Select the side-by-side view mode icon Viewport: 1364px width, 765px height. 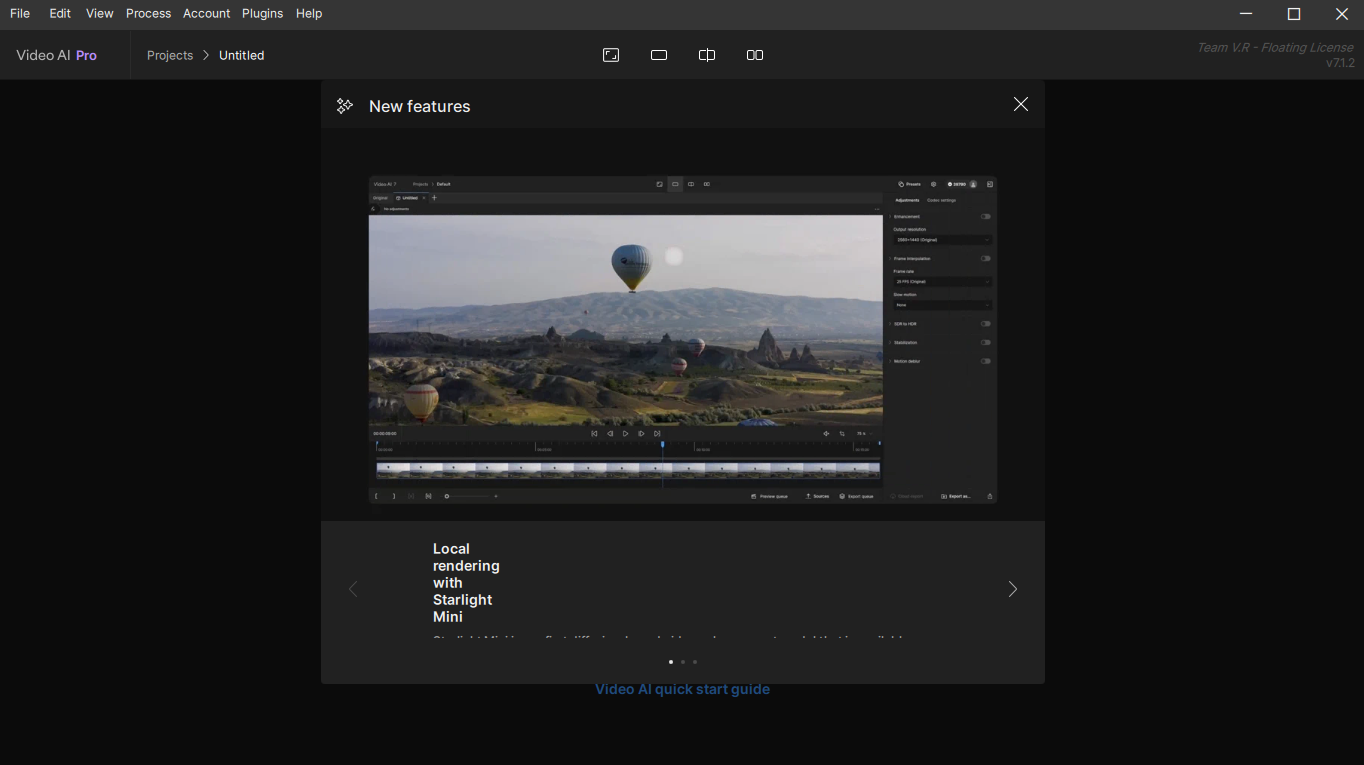[755, 55]
